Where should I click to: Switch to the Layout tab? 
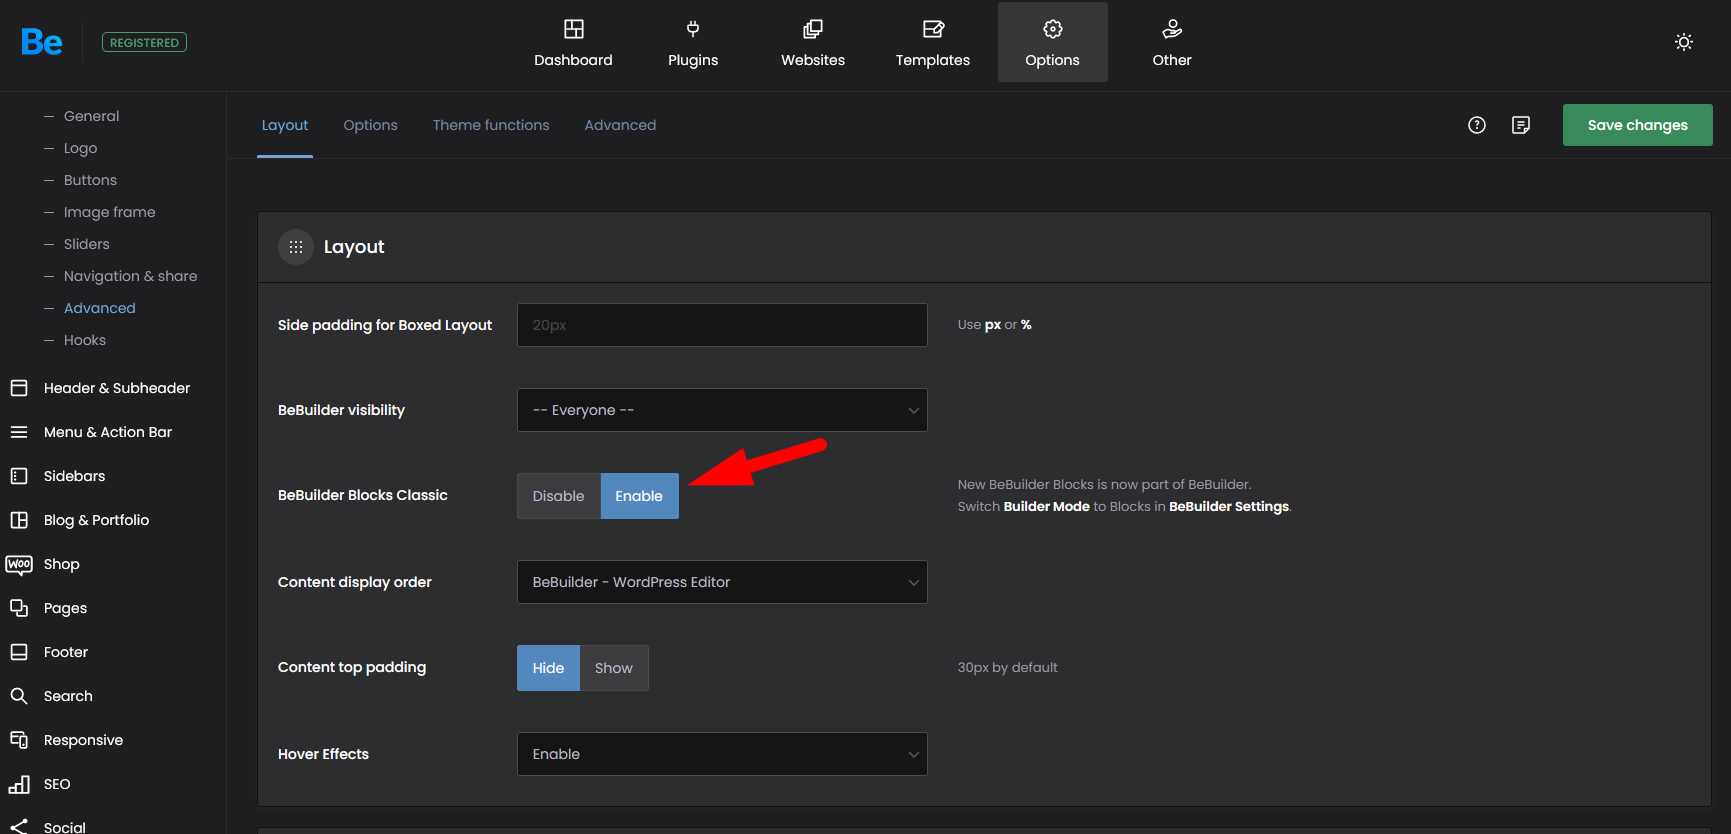[285, 125]
